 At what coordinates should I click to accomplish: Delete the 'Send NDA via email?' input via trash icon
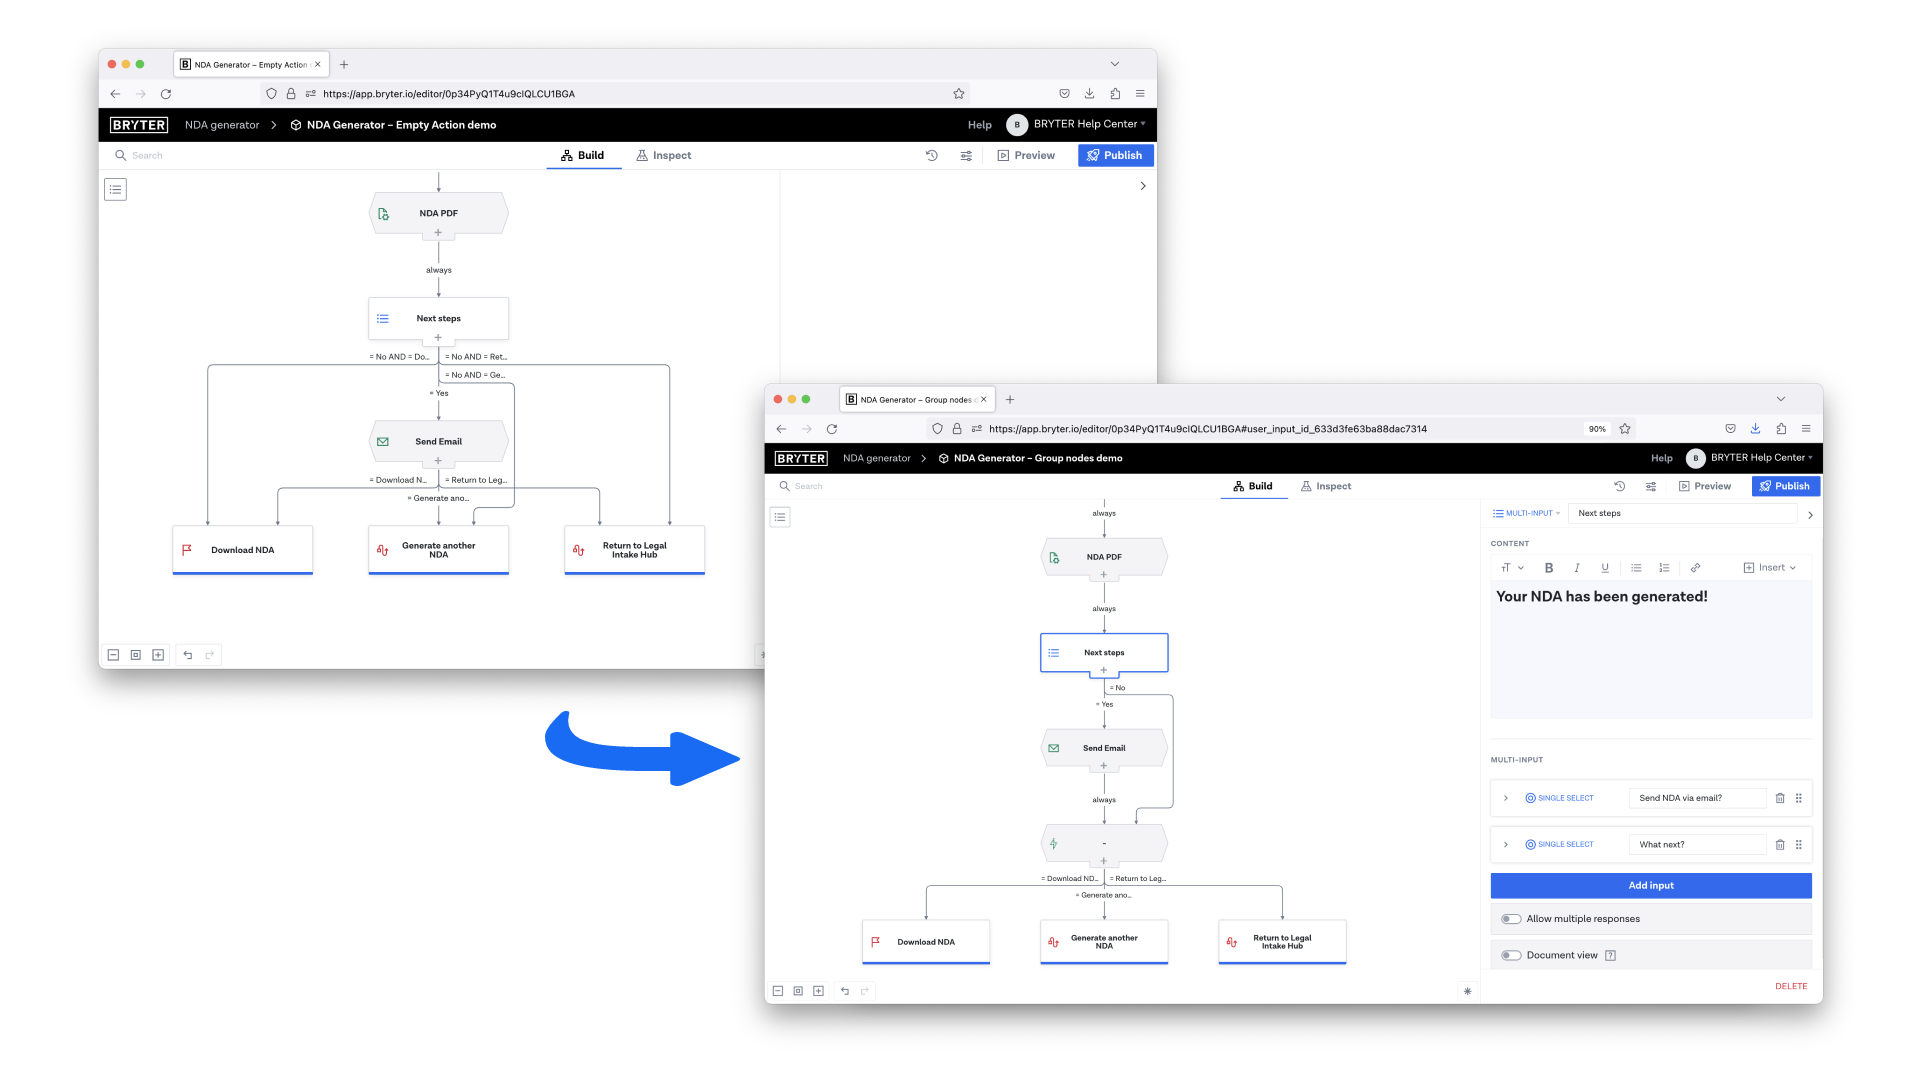pos(1780,798)
